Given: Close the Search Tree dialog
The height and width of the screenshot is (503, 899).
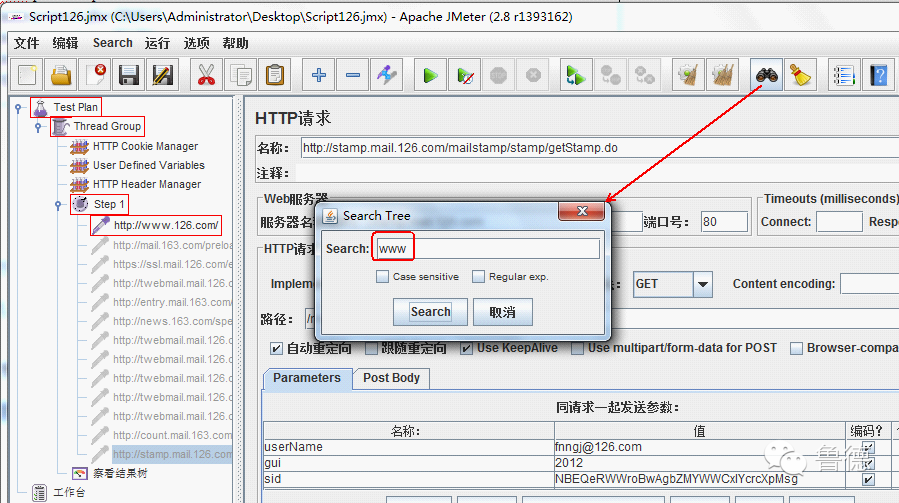Looking at the screenshot, I should point(581,211).
